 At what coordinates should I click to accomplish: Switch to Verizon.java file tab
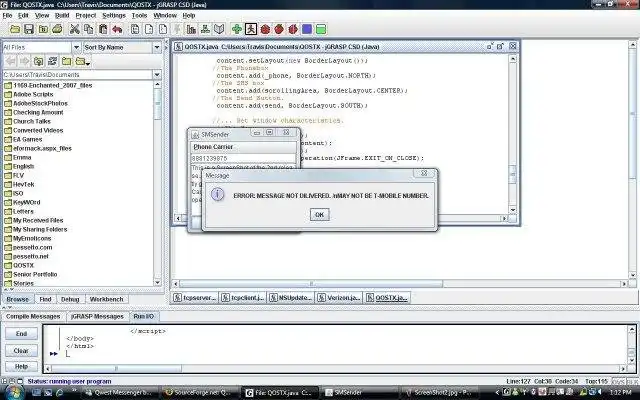pos(339,298)
